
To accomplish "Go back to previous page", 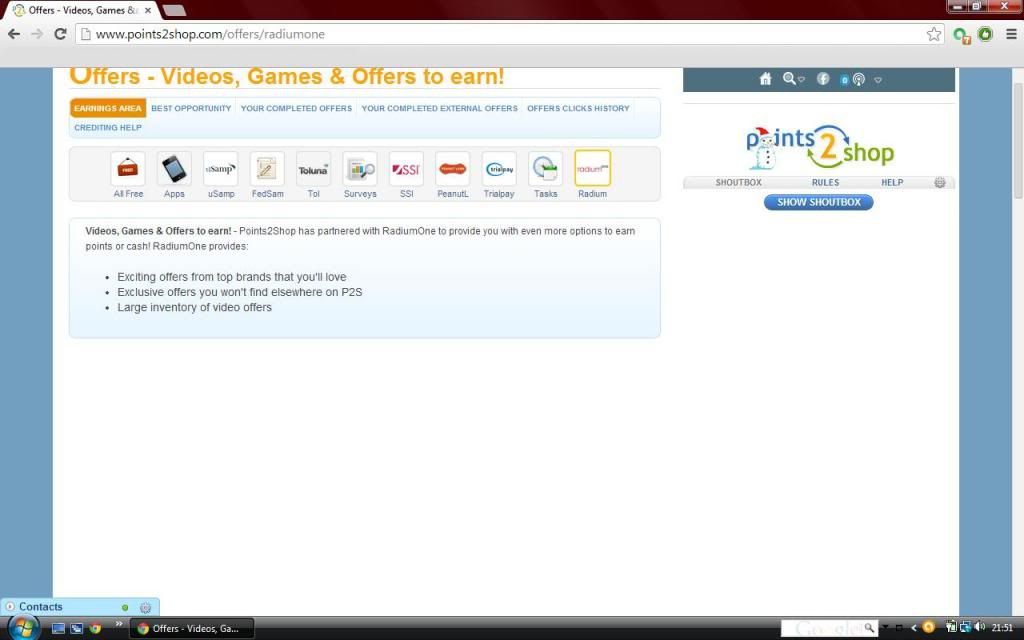I will click(x=14, y=34).
